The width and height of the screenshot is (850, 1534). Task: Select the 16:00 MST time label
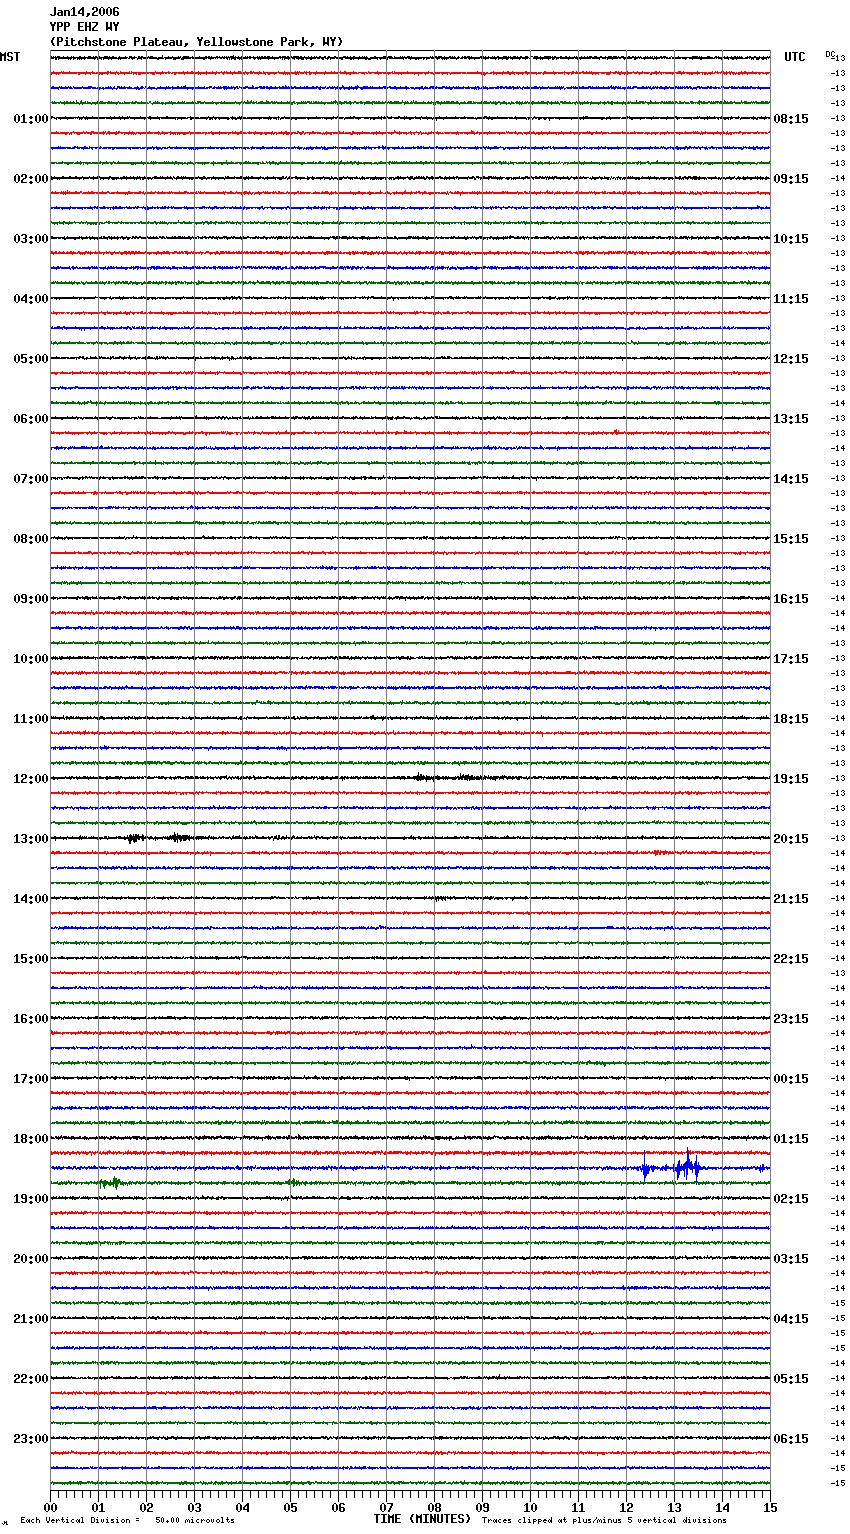31,1019
